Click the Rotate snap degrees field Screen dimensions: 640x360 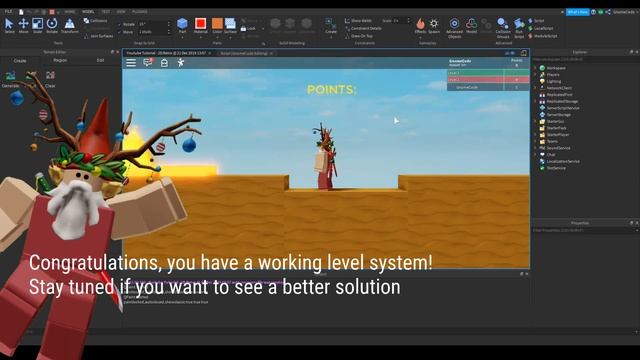(x=154, y=24)
